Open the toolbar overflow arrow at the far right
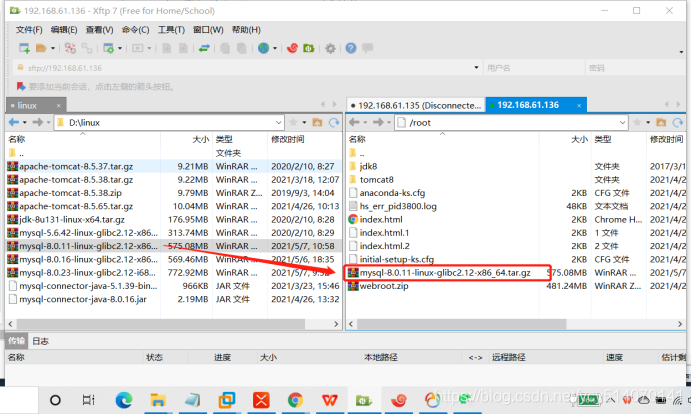This screenshot has height=415, width=692. [681, 52]
